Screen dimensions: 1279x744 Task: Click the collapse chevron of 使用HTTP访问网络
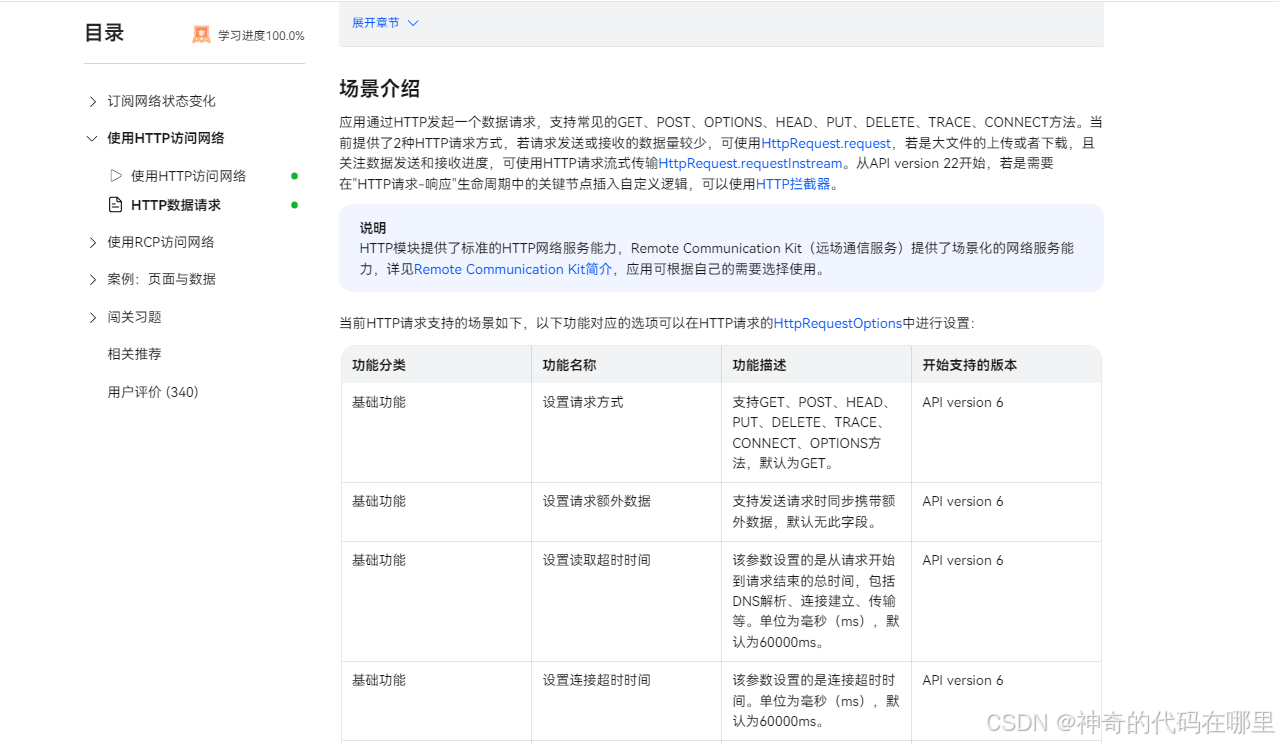click(92, 138)
